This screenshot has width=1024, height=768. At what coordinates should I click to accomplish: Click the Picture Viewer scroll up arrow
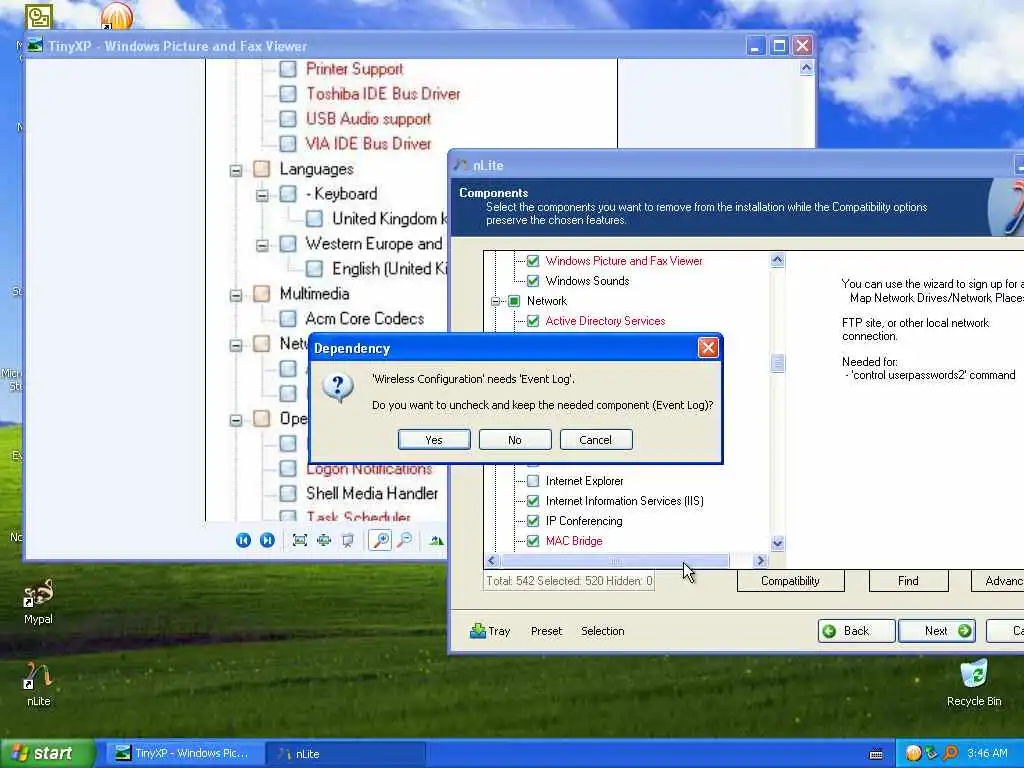807,68
